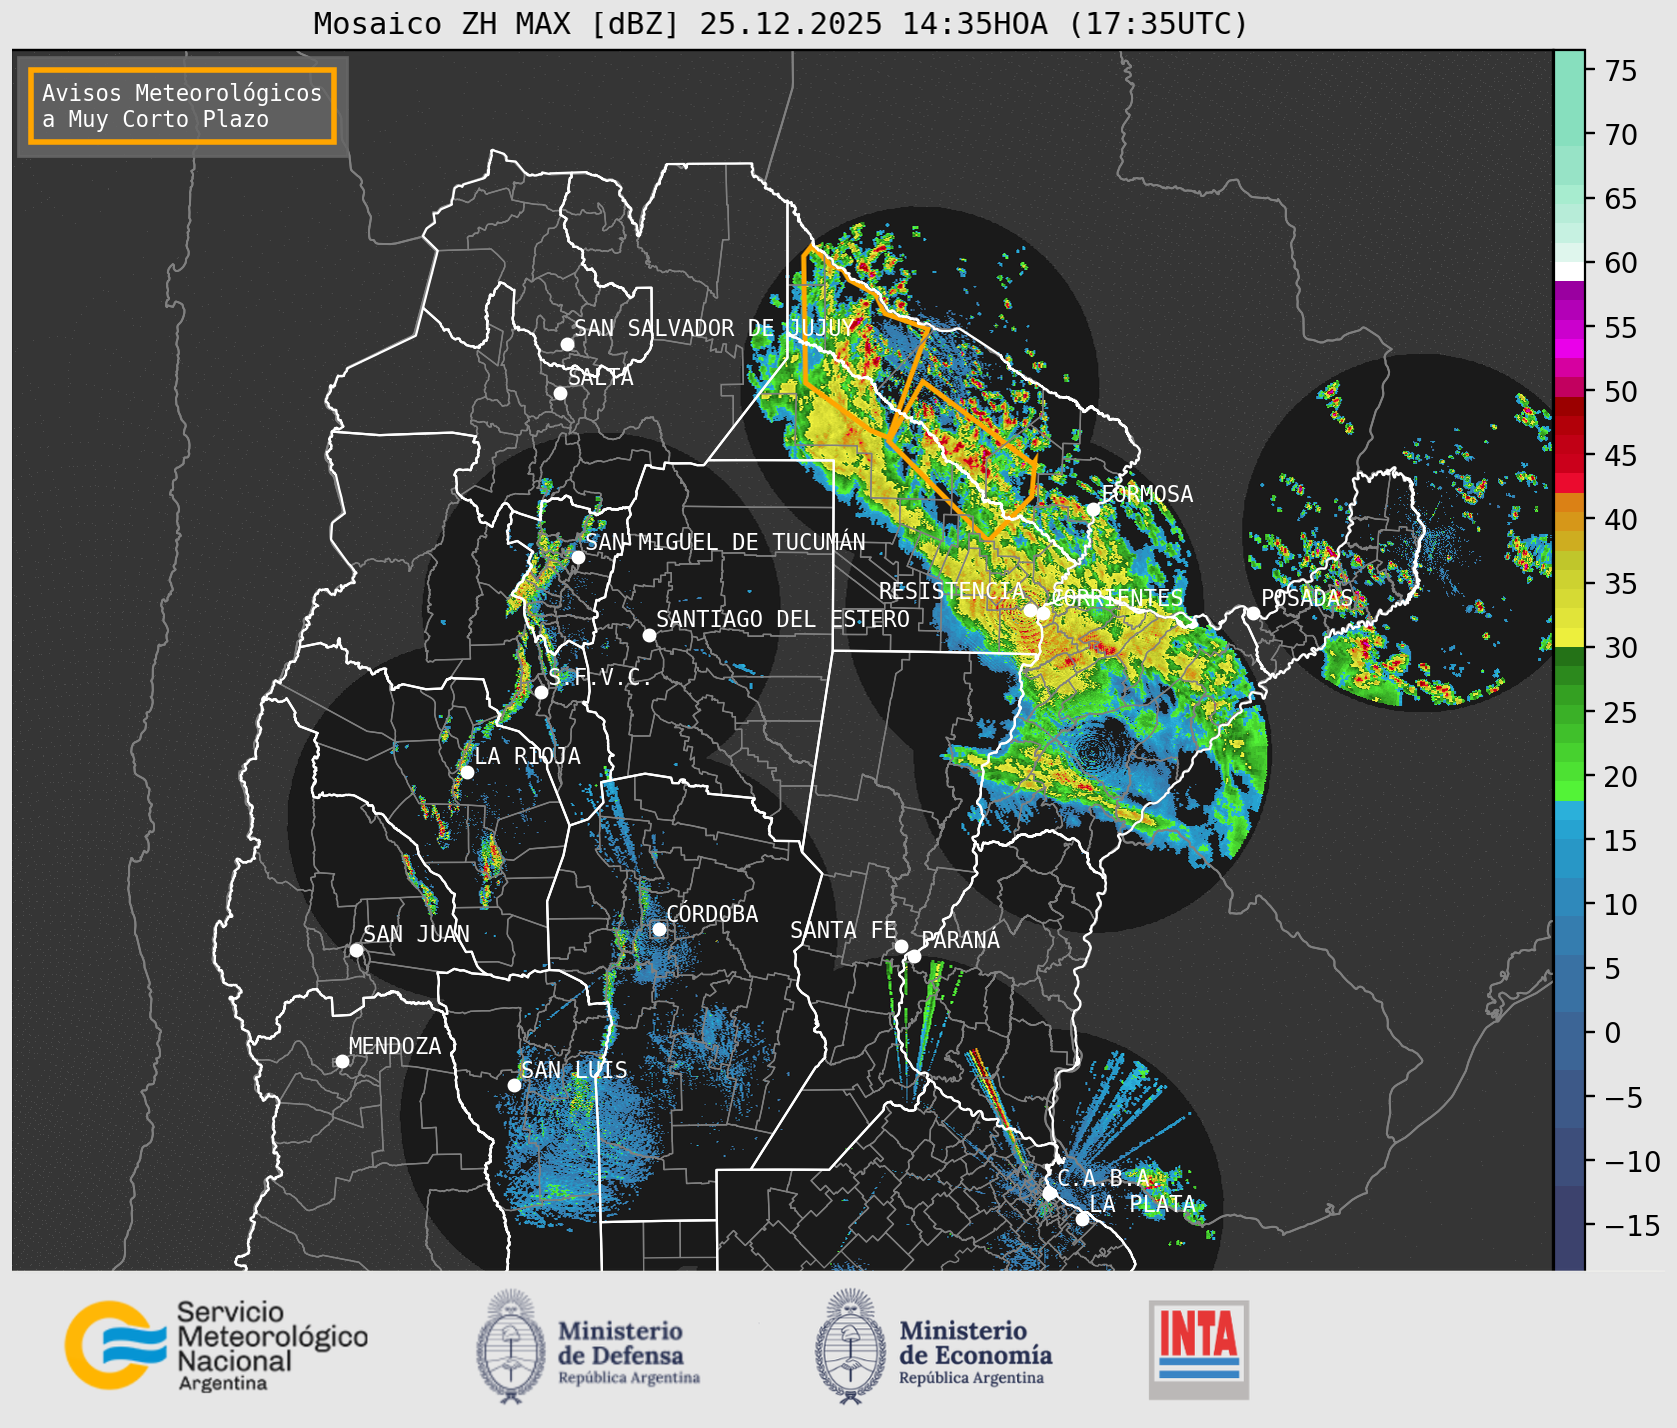1677x1428 pixels.
Task: Click the SAN SALVADOR DE JUJUY label
Action: point(714,328)
